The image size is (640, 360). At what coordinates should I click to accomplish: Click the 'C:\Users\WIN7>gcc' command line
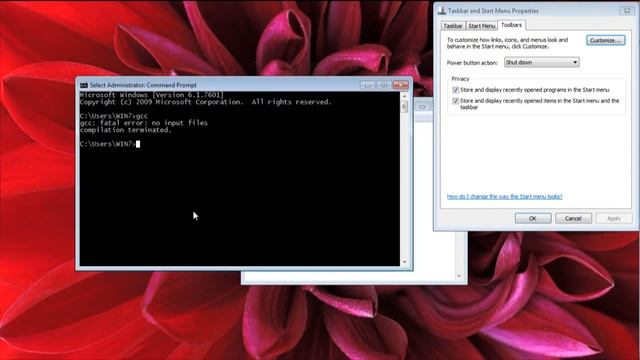pyautogui.click(x=114, y=116)
